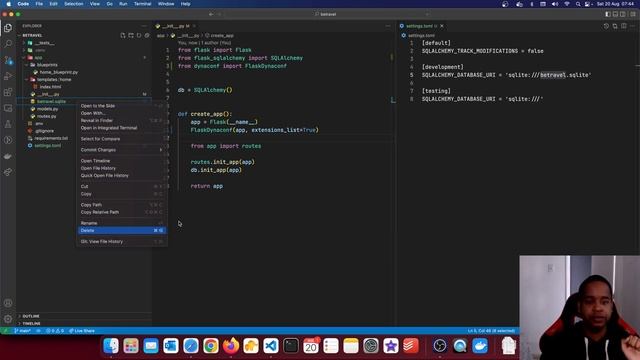Click New Folder icon in Explorer header
This screenshot has width=640, height=360.
(x=131, y=36)
